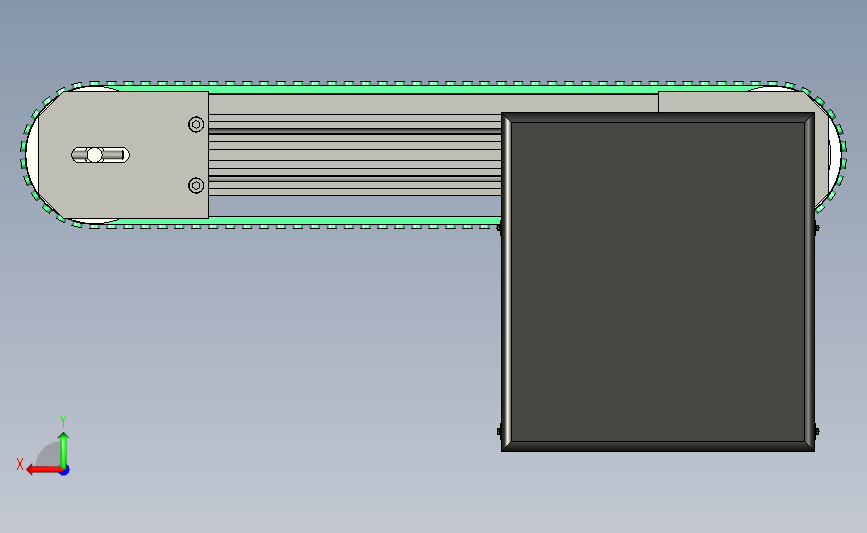
Task: Select the green belt bottom run
Action: point(310,221)
